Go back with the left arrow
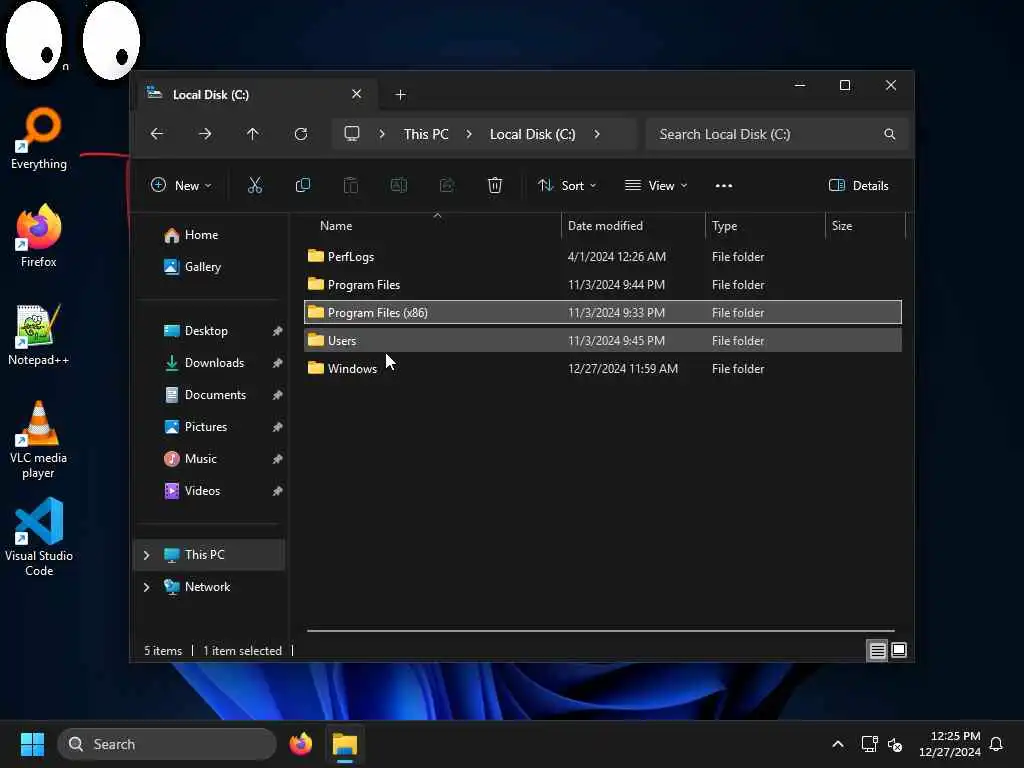The width and height of the screenshot is (1024, 768). (x=157, y=134)
